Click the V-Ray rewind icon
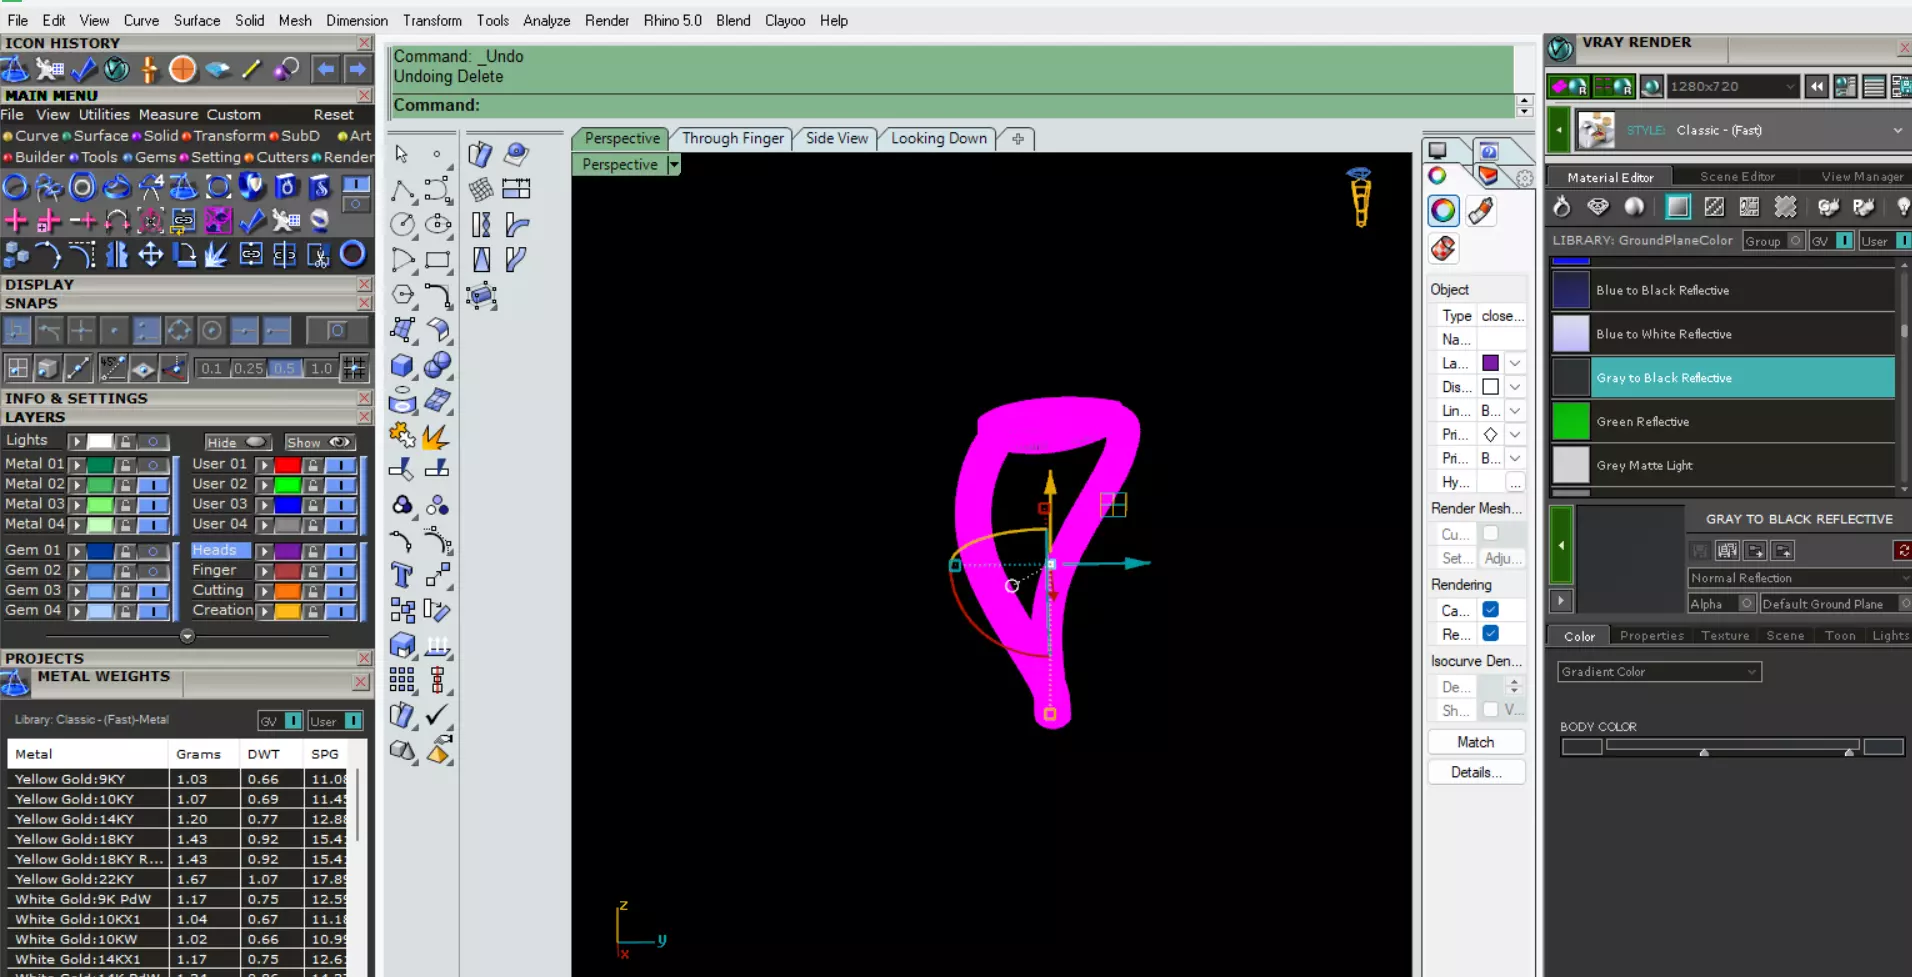This screenshot has width=1912, height=977. (1816, 87)
